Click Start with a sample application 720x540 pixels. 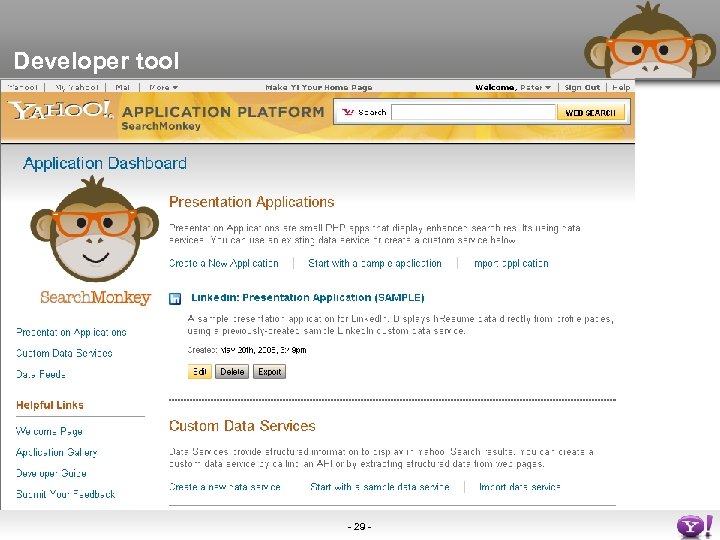(x=375, y=263)
